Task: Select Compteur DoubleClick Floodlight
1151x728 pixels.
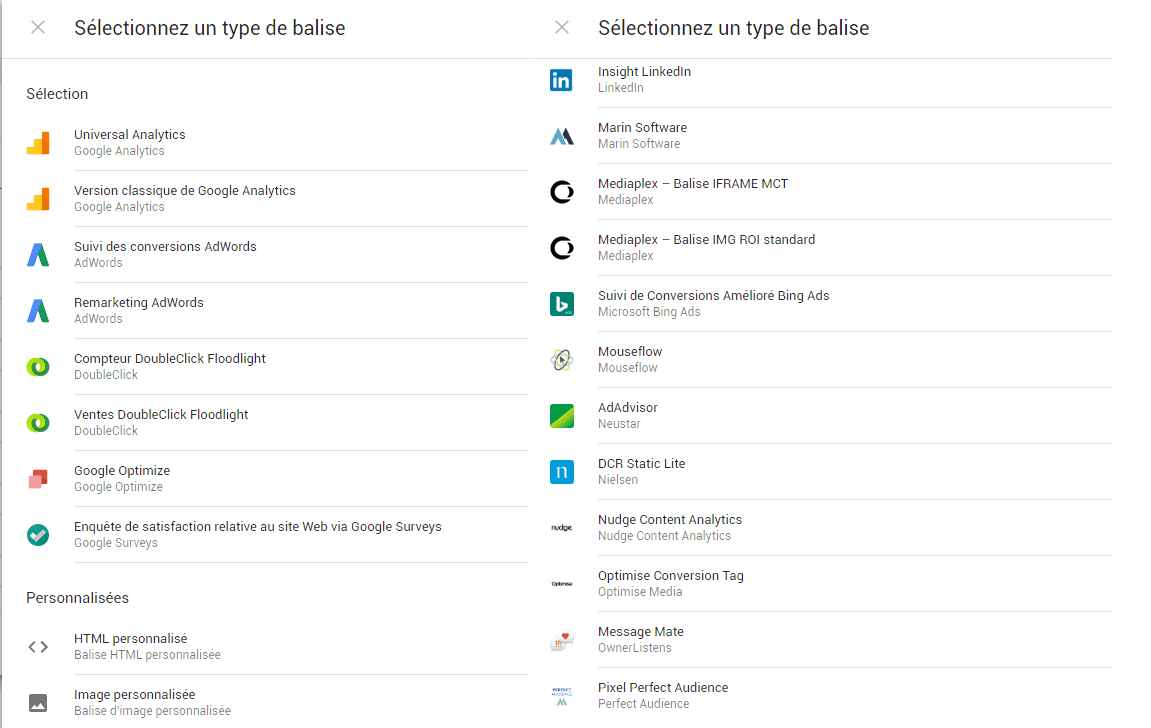Action: (x=277, y=366)
